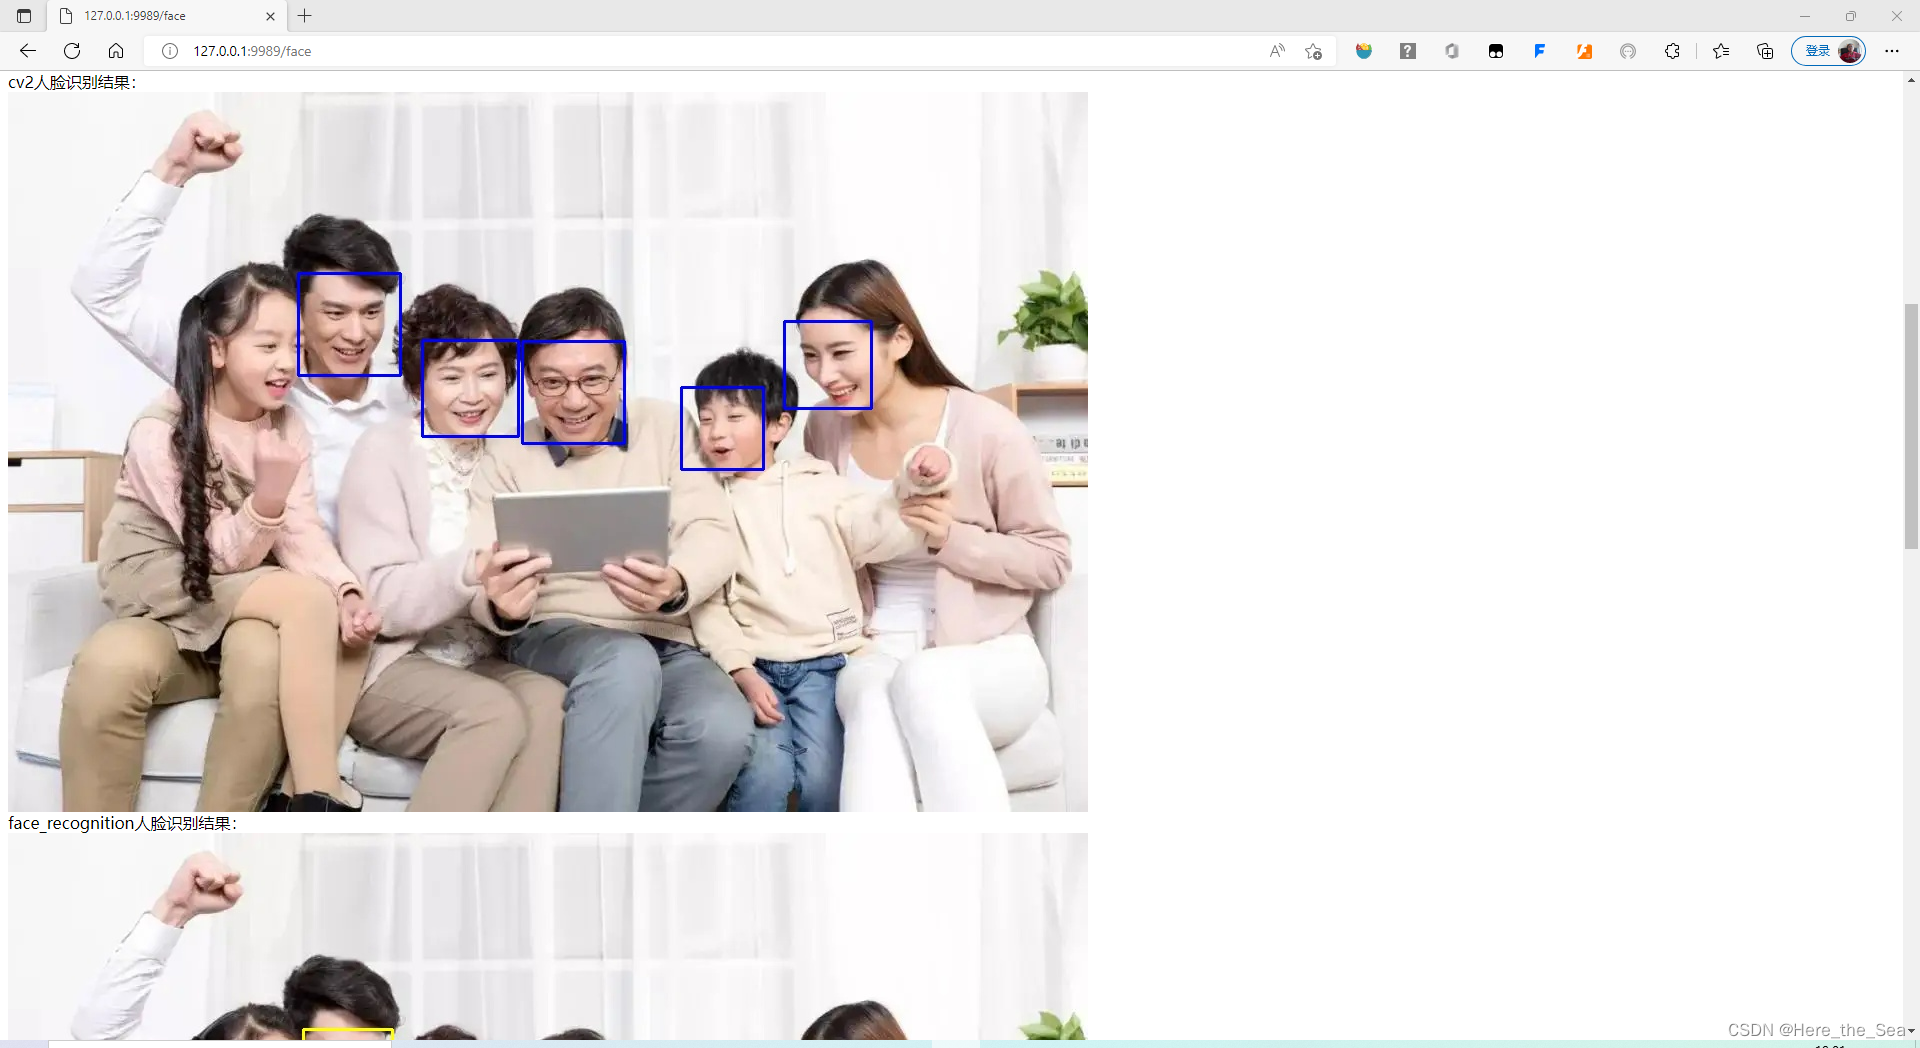1920x1048 pixels.
Task: Minimize the browser window
Action: pos(1805,16)
